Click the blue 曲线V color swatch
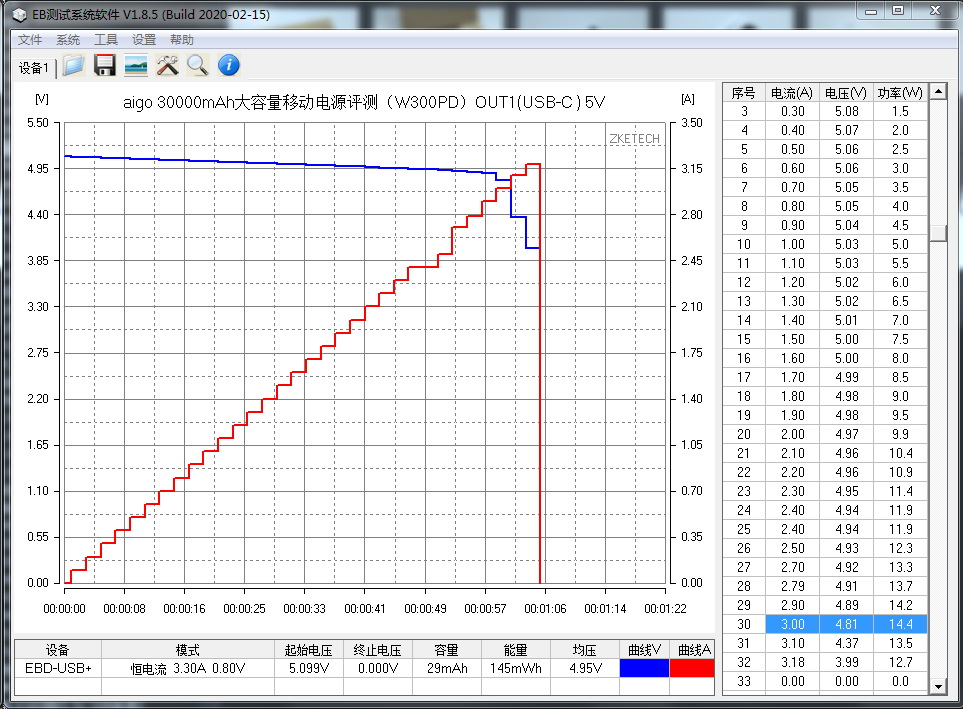Screen dimensions: 963x709 point(644,668)
